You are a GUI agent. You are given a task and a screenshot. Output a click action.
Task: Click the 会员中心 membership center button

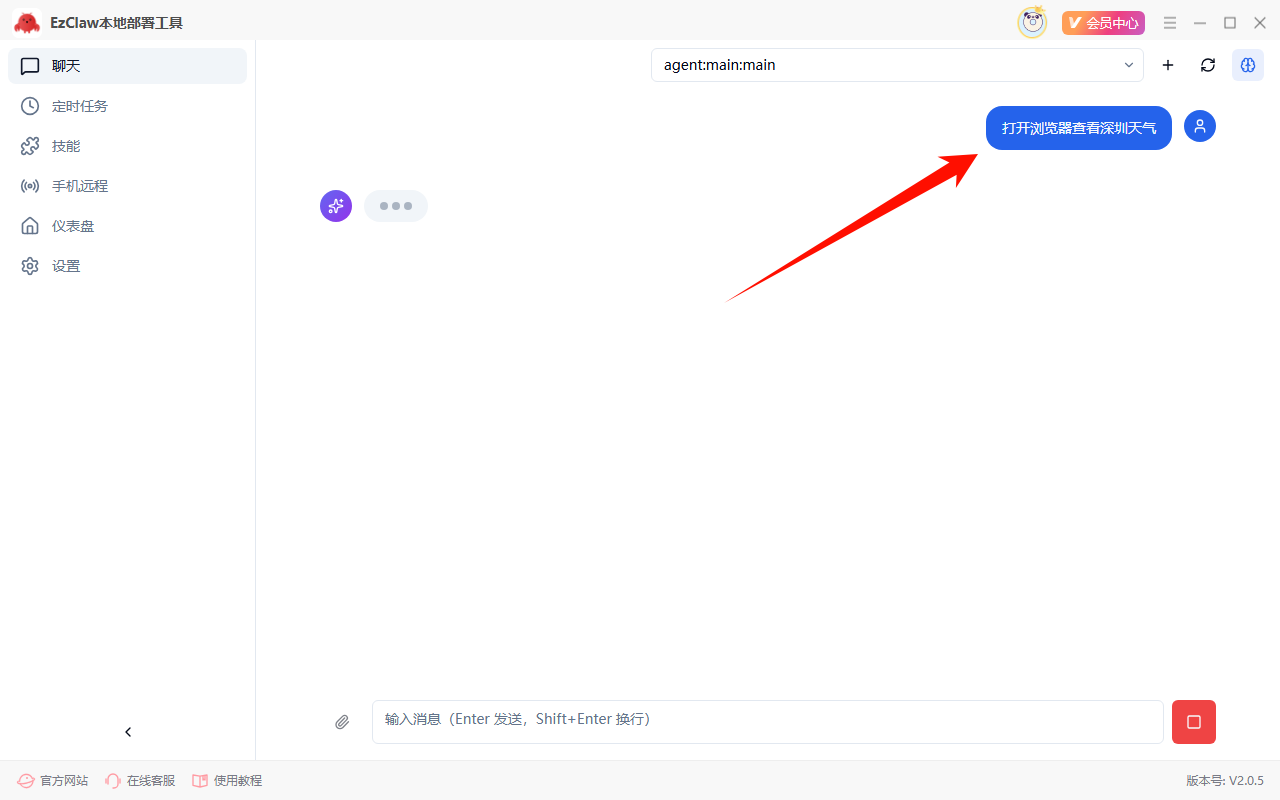pos(1103,23)
